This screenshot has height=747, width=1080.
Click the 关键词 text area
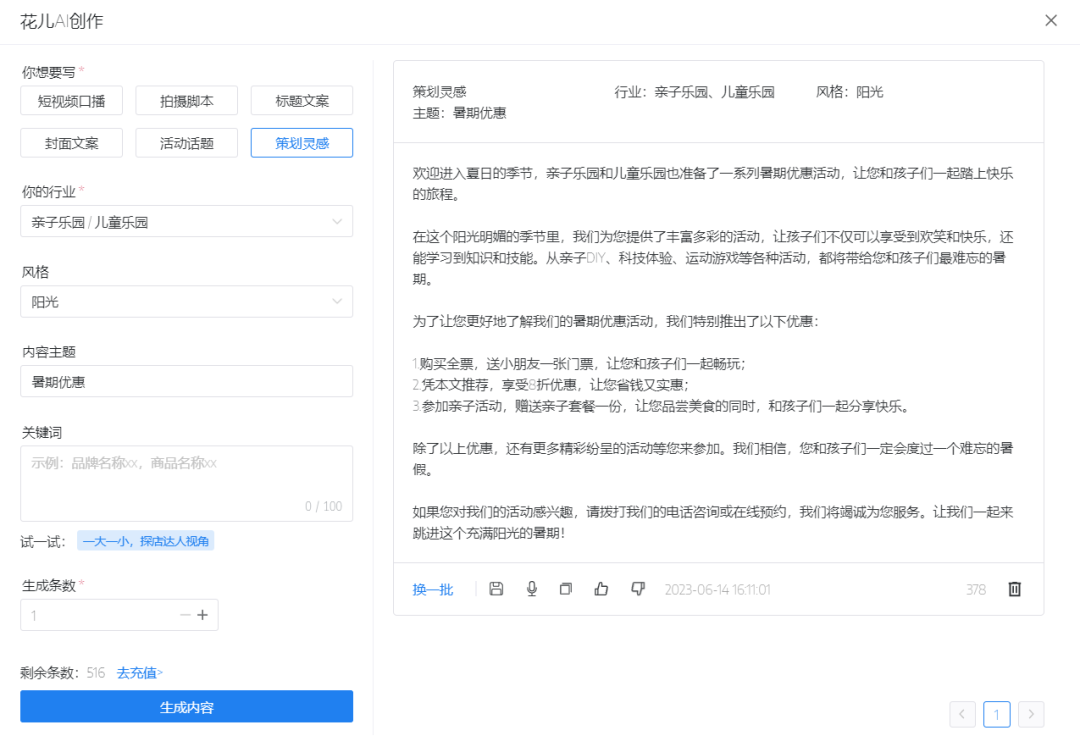[187, 483]
